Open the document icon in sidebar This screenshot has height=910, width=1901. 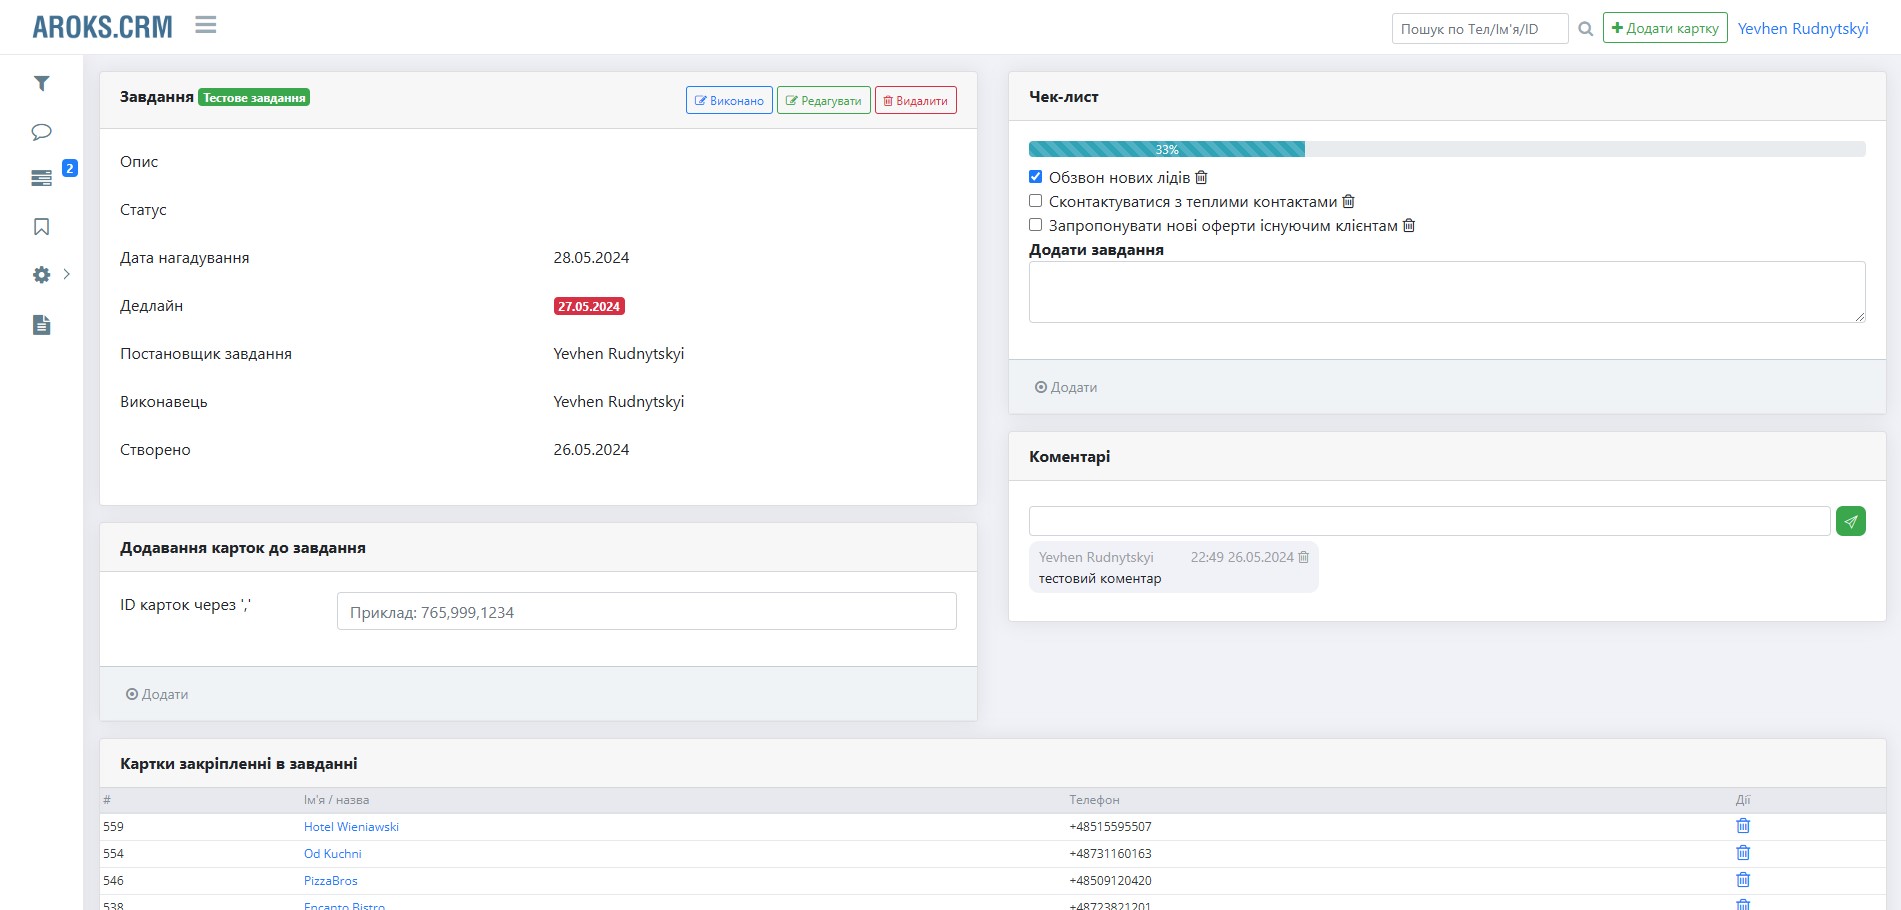click(x=41, y=325)
